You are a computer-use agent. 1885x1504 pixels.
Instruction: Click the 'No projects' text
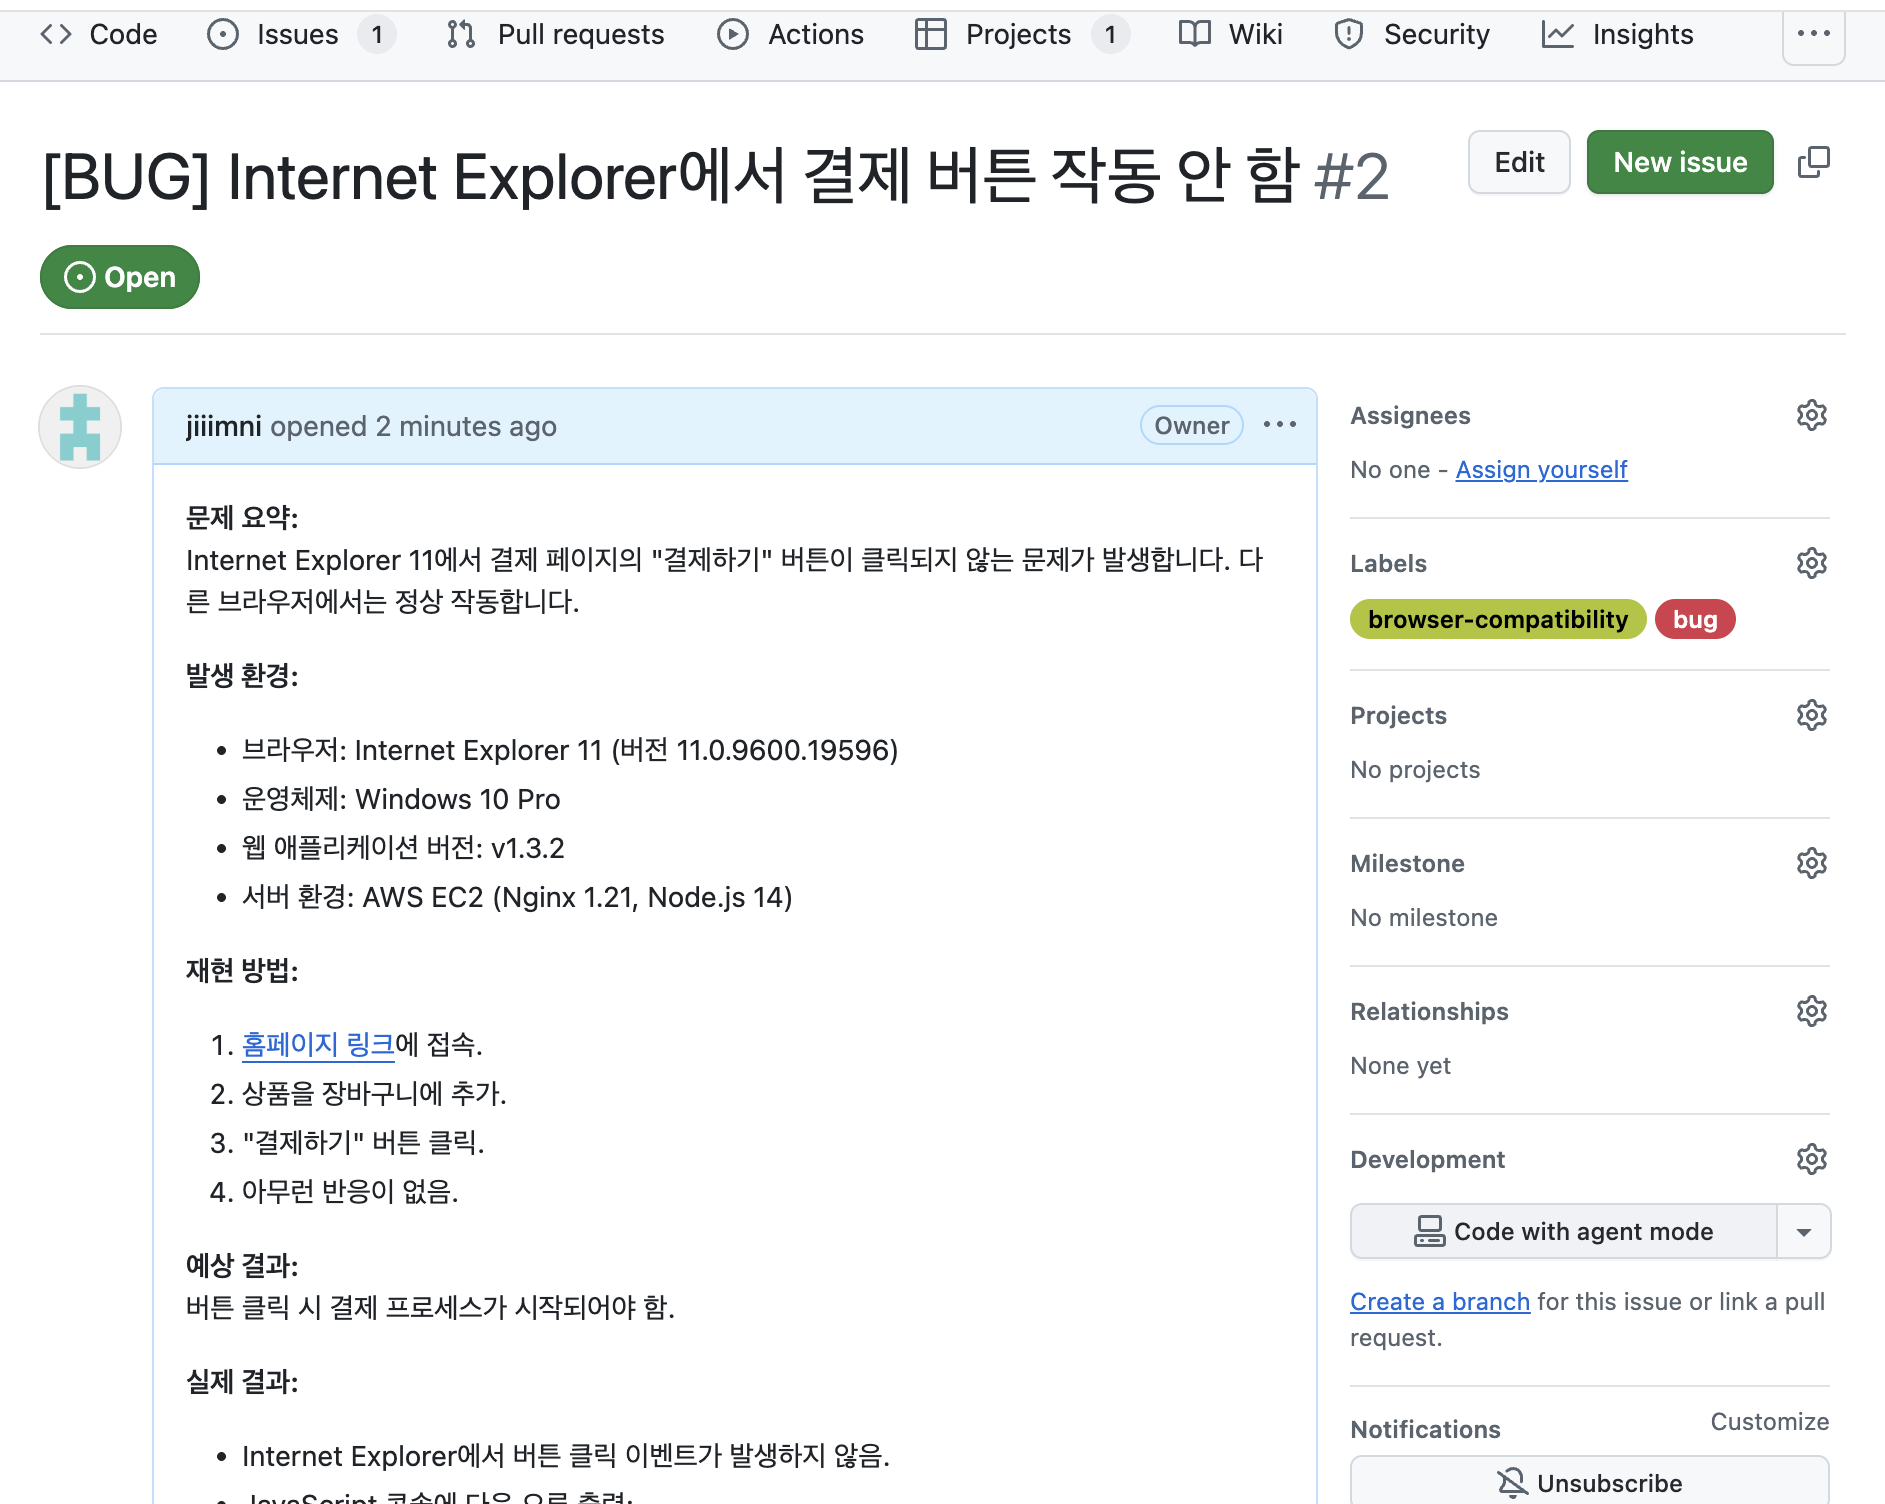pos(1415,769)
